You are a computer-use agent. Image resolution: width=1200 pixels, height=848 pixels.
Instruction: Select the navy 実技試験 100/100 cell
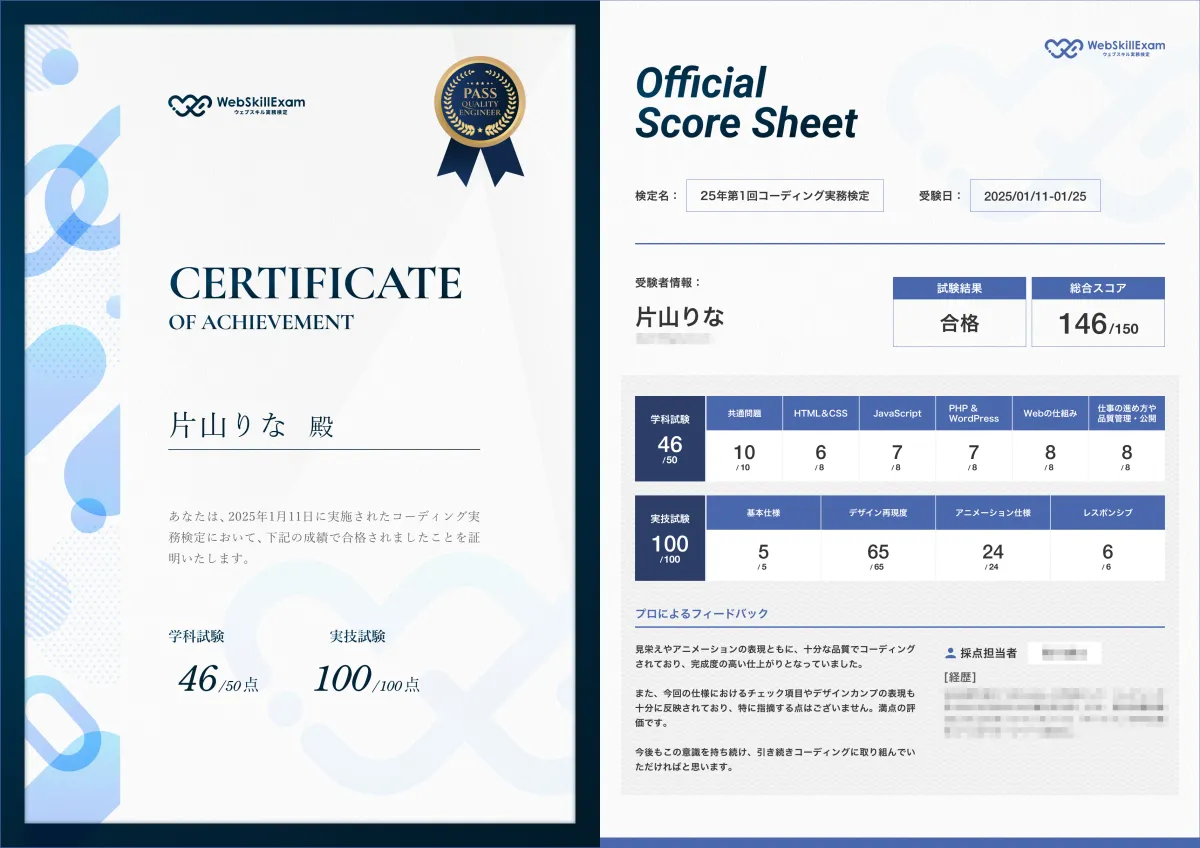click(x=670, y=541)
